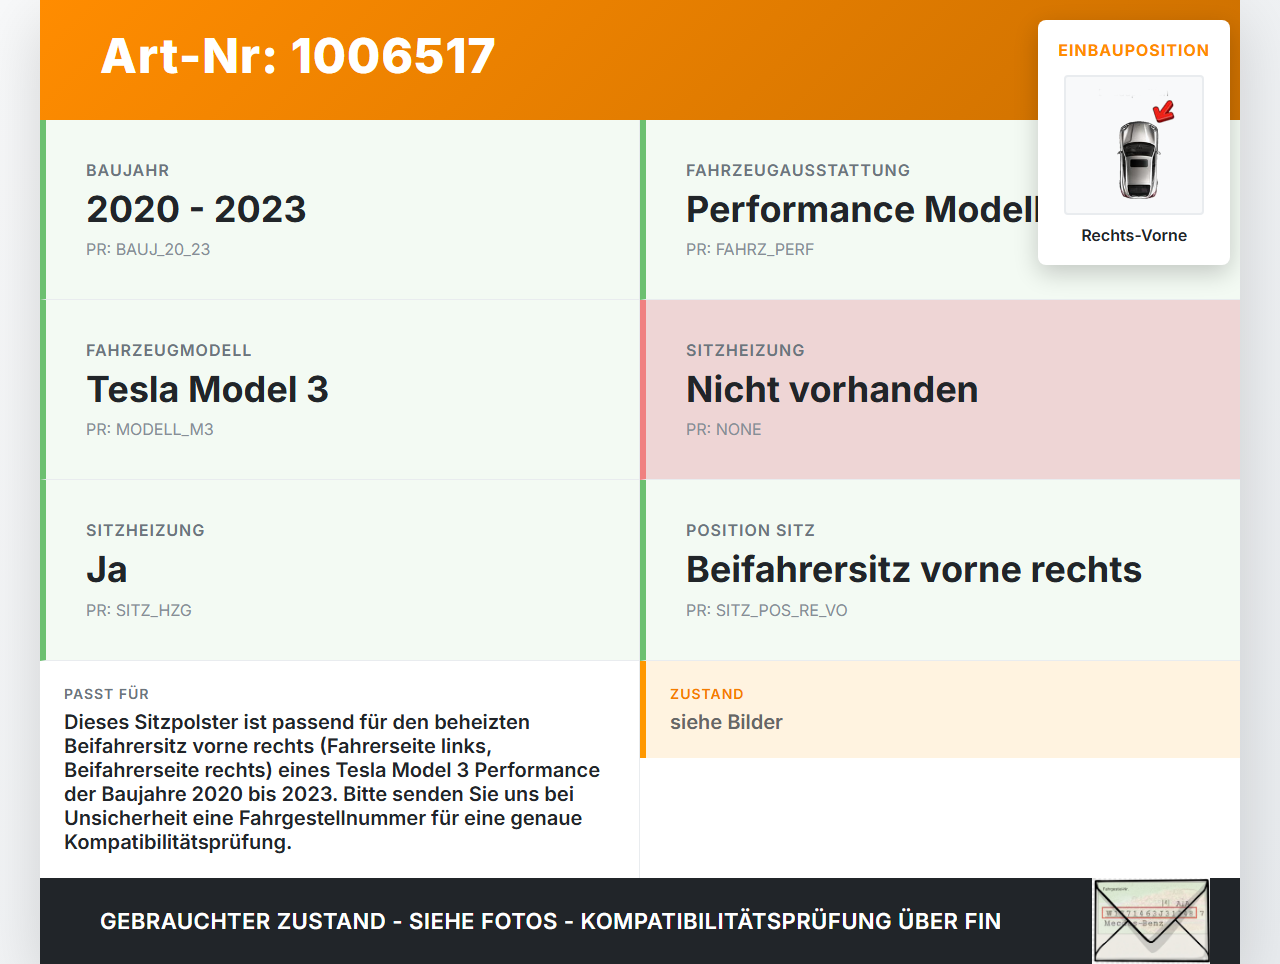Viewport: 1280px width, 964px height.
Task: Click the Art-Nr: 1006517 heading
Action: [x=298, y=56]
